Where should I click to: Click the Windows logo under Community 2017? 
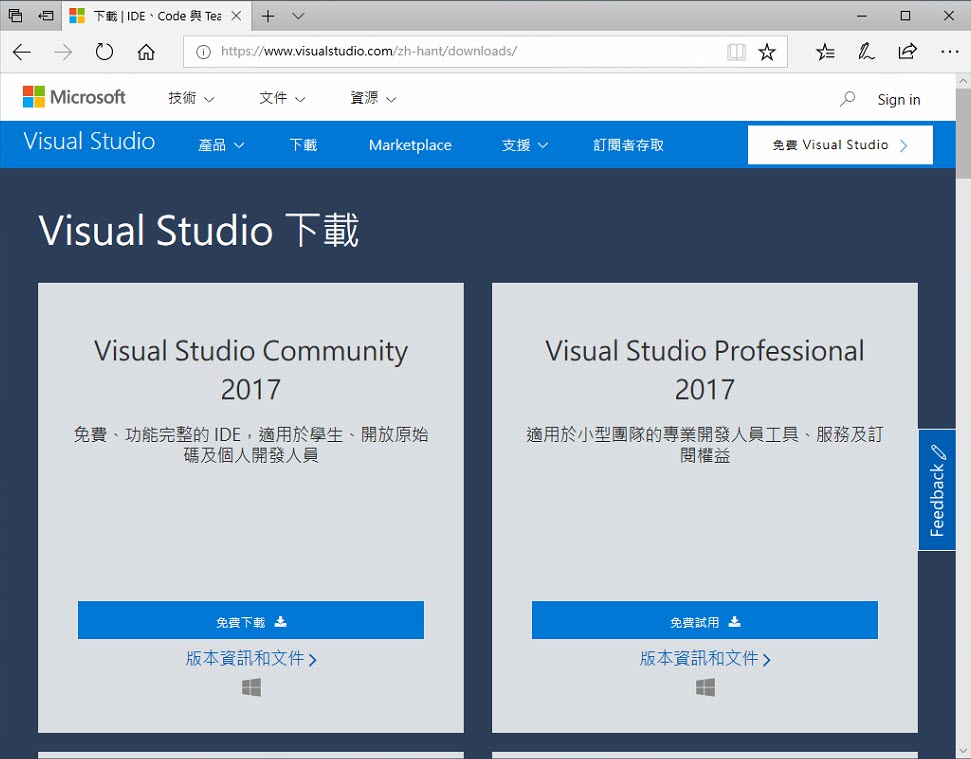click(251, 687)
